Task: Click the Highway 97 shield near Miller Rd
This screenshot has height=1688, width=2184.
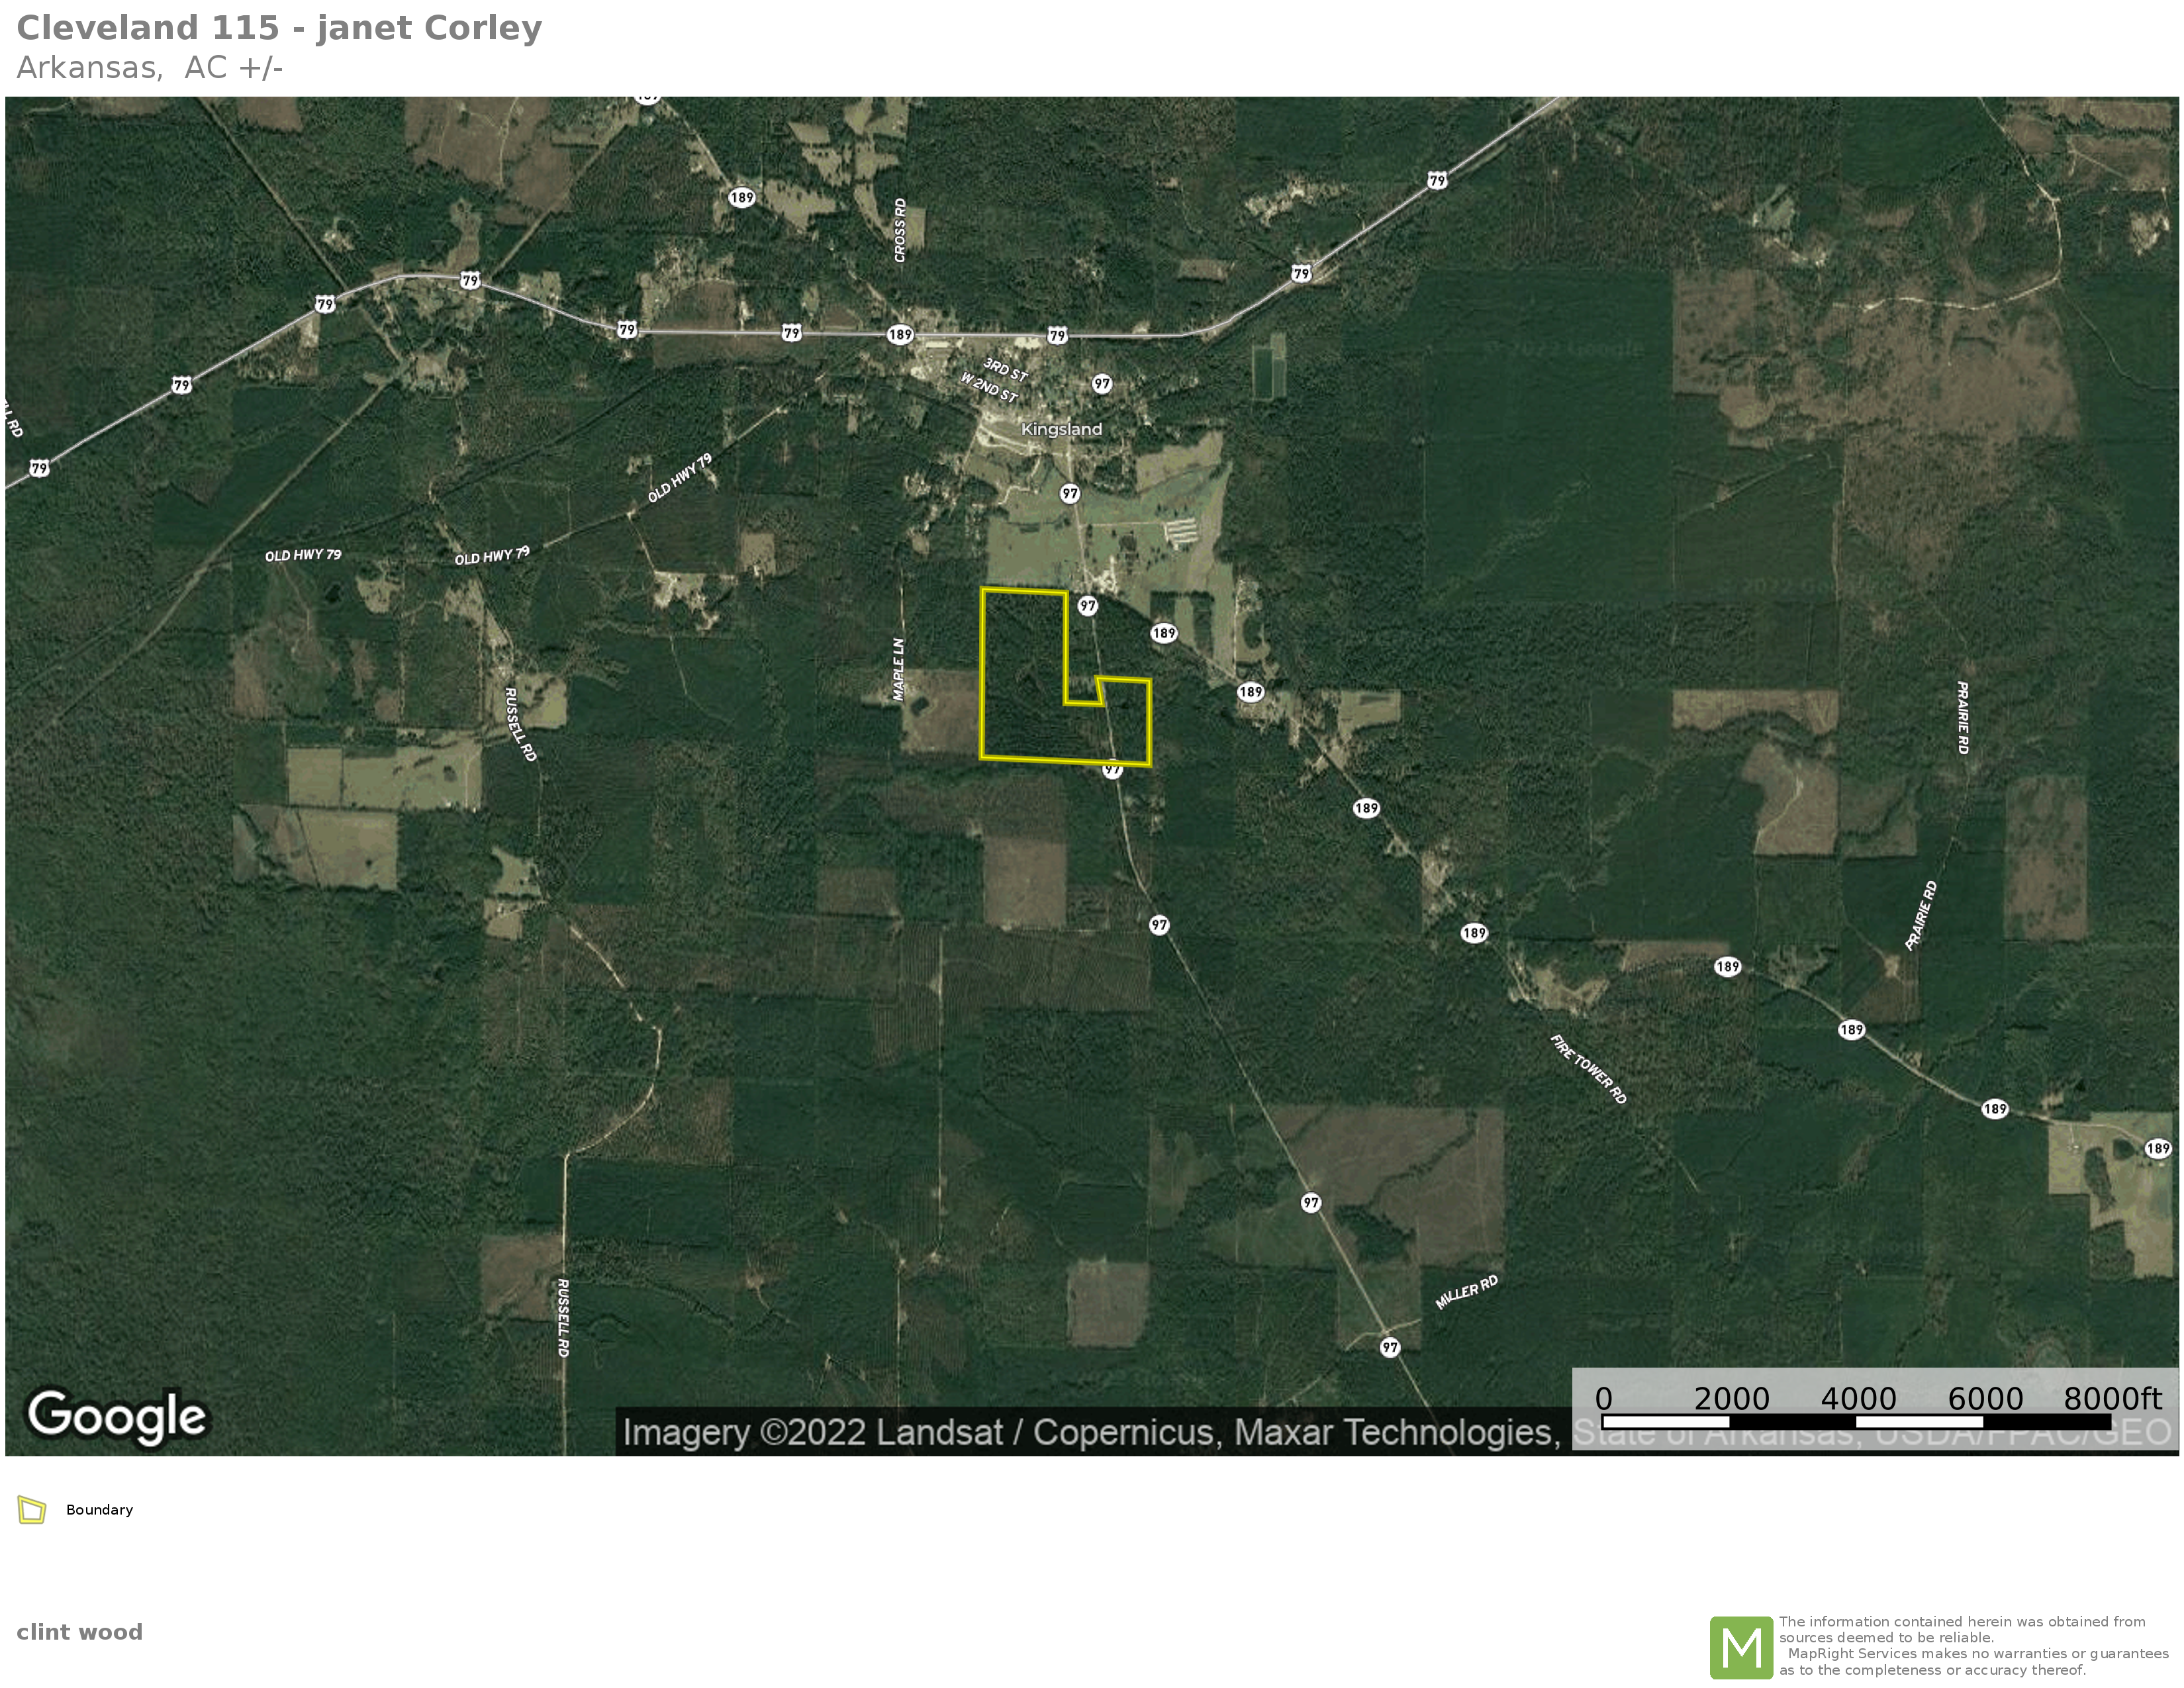Action: coord(1389,1348)
